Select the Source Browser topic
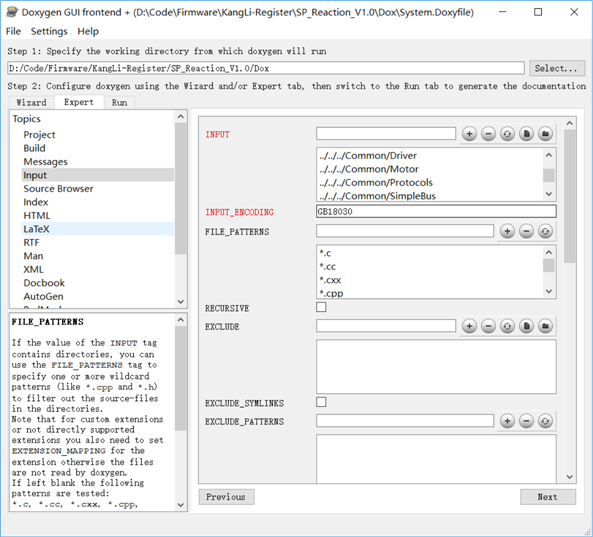The image size is (593, 537). pos(58,189)
